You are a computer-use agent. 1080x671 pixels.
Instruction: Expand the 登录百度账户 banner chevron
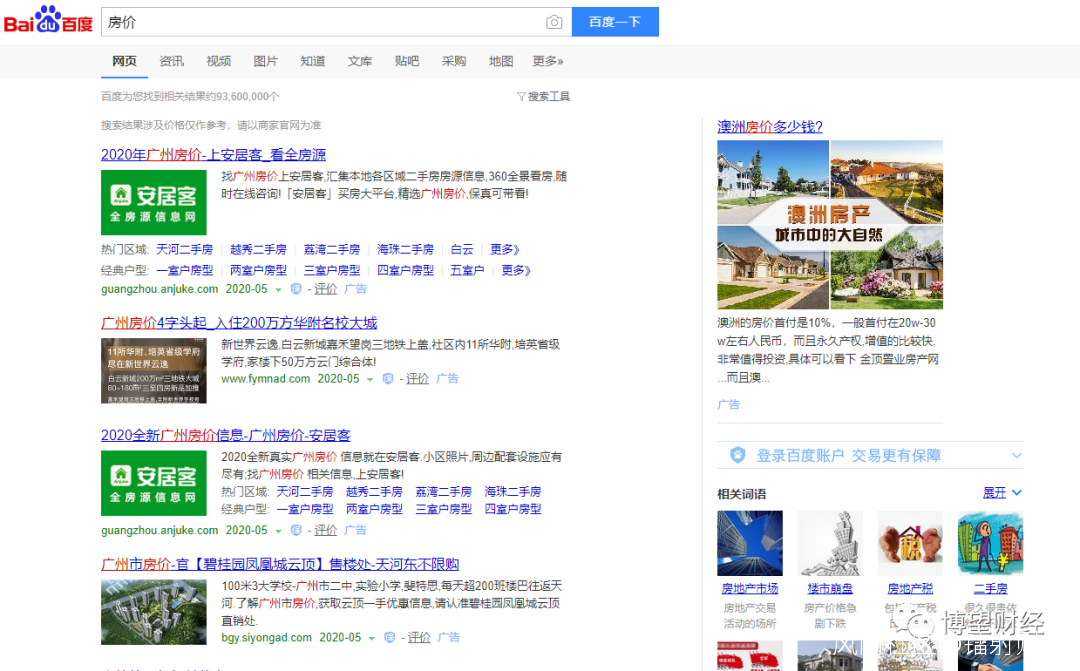[x=1016, y=456]
